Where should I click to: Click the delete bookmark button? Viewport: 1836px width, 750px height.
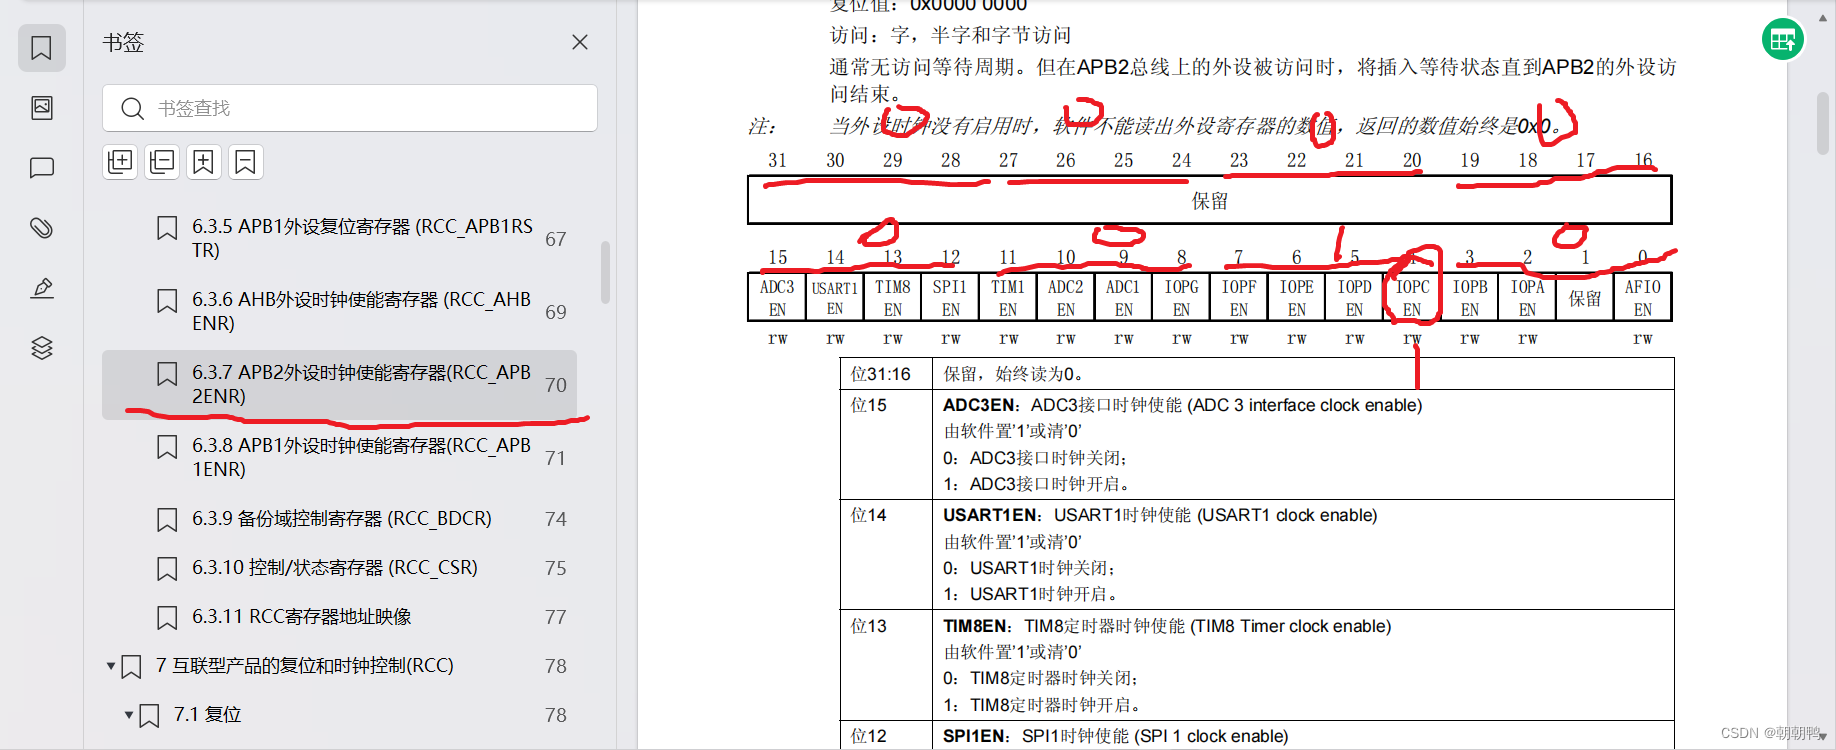[x=246, y=162]
